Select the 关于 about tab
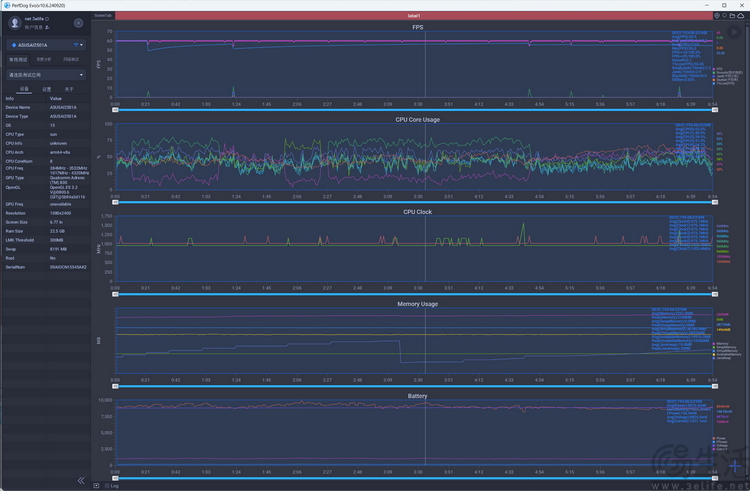750x491 pixels. click(x=69, y=89)
